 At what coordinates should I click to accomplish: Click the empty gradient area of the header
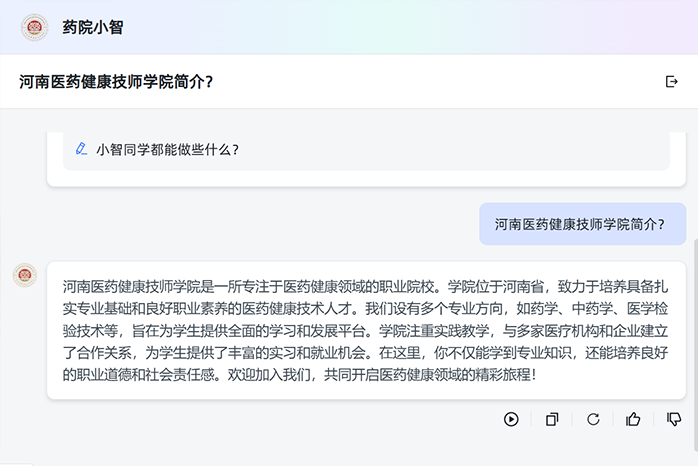(400, 27)
